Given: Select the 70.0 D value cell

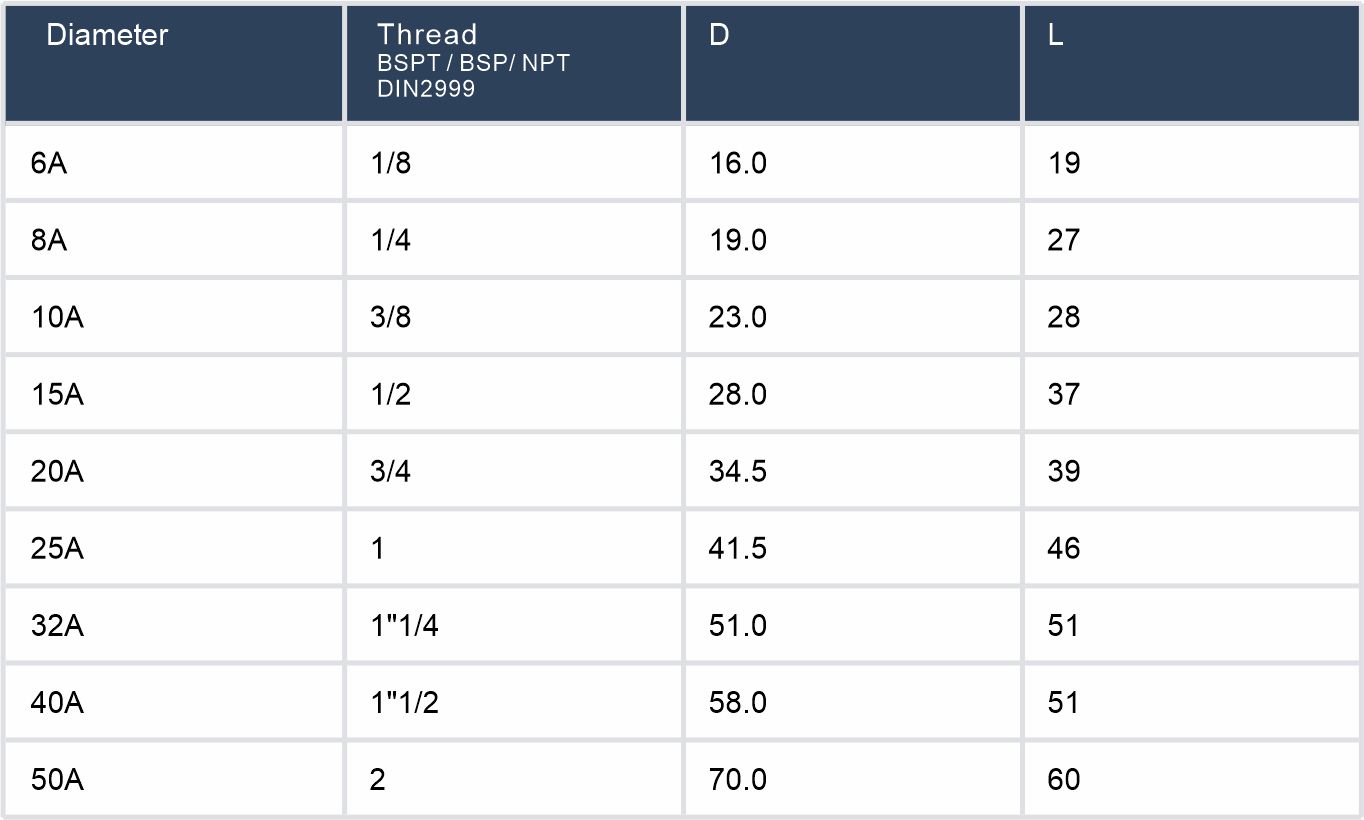Looking at the screenshot, I should pos(738,779).
